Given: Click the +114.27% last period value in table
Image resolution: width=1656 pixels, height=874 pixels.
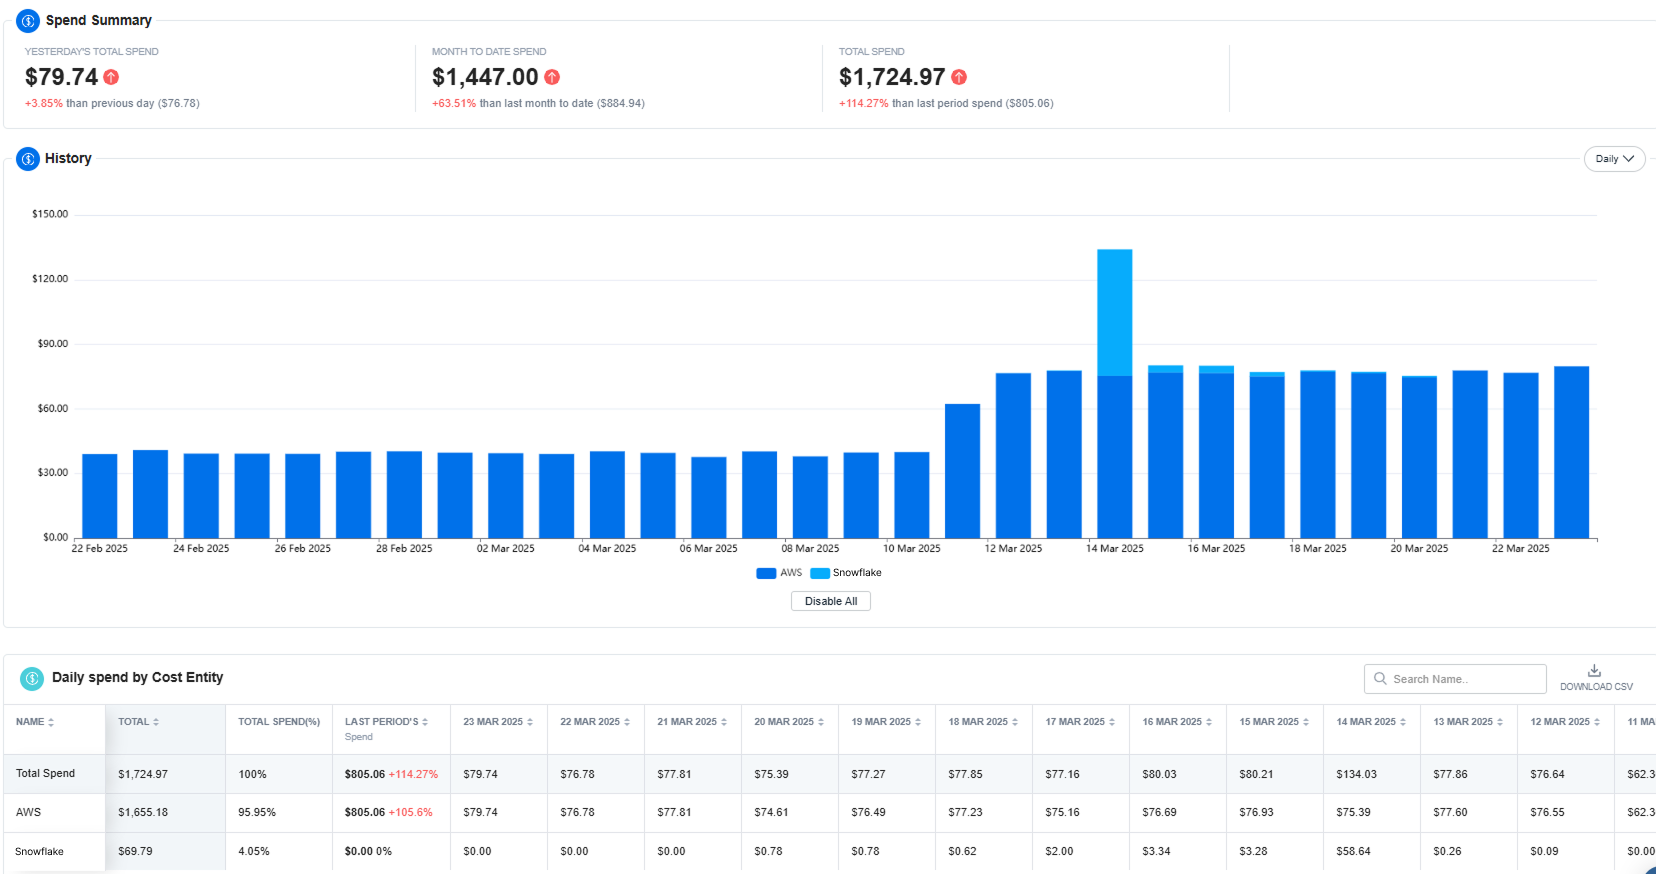Looking at the screenshot, I should [x=413, y=774].
